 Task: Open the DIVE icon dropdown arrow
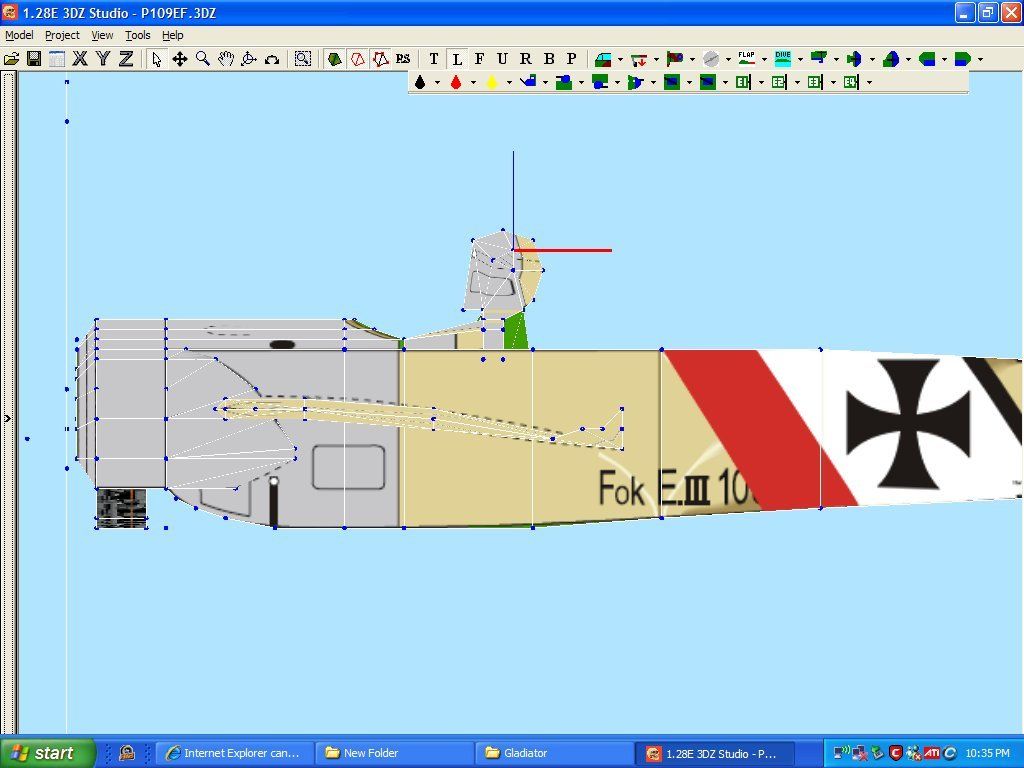(x=800, y=59)
